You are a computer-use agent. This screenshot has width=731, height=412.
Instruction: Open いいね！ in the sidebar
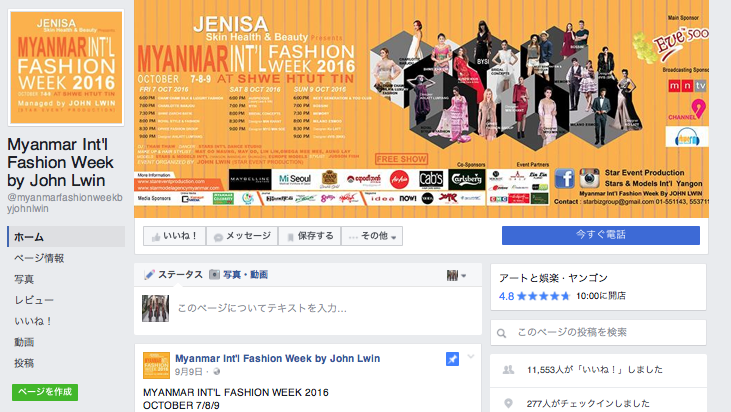(34, 321)
